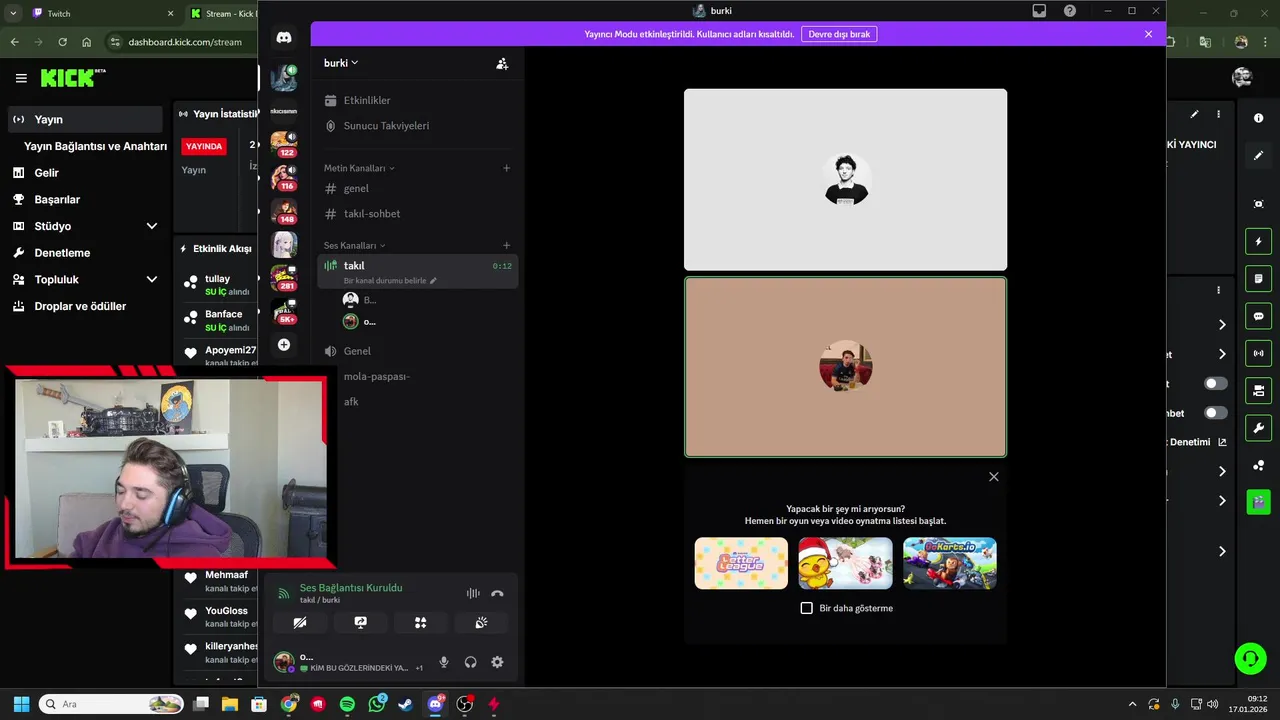Create channel in Ses Kanalları
The height and width of the screenshot is (720, 1280).
tap(506, 245)
